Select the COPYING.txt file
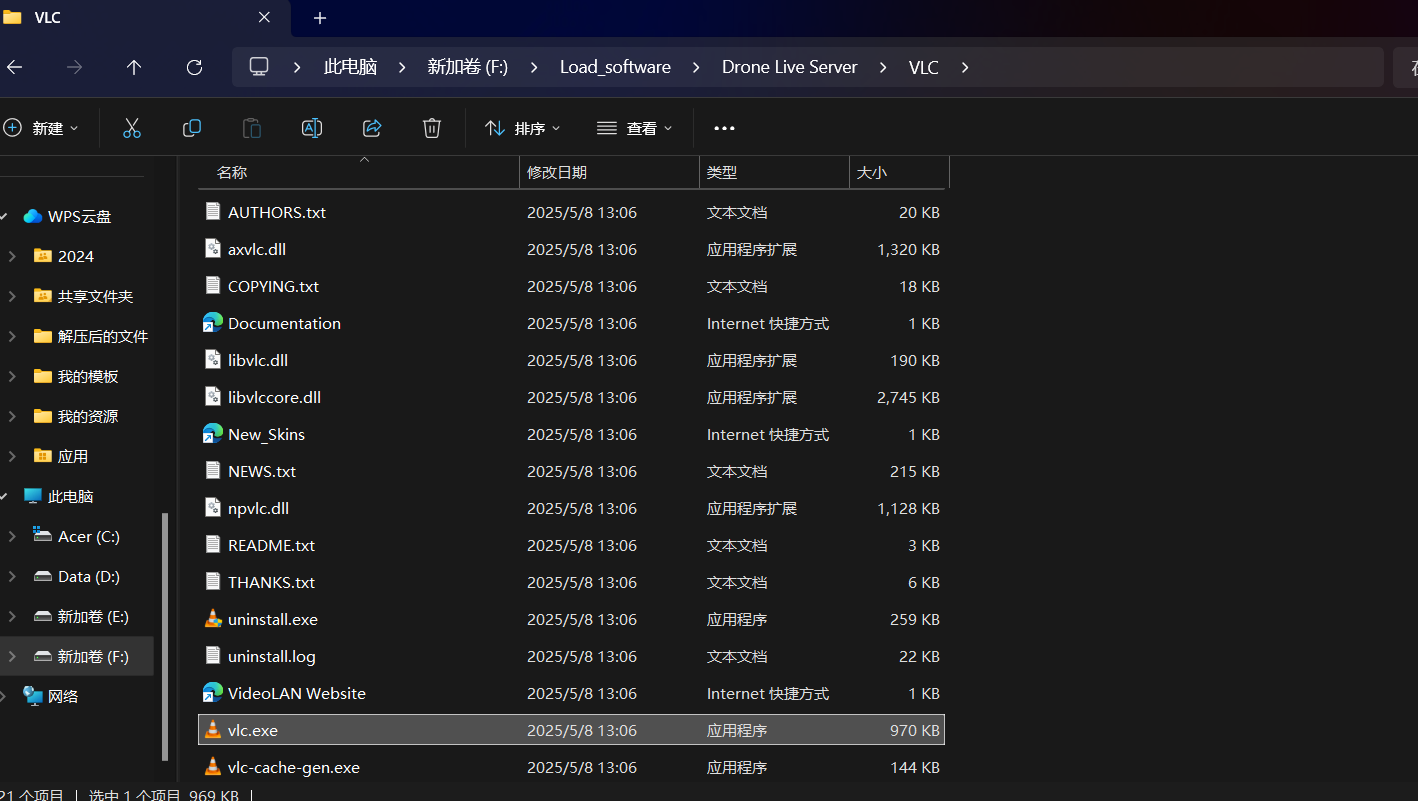Image resolution: width=1418 pixels, height=801 pixels. point(572,286)
